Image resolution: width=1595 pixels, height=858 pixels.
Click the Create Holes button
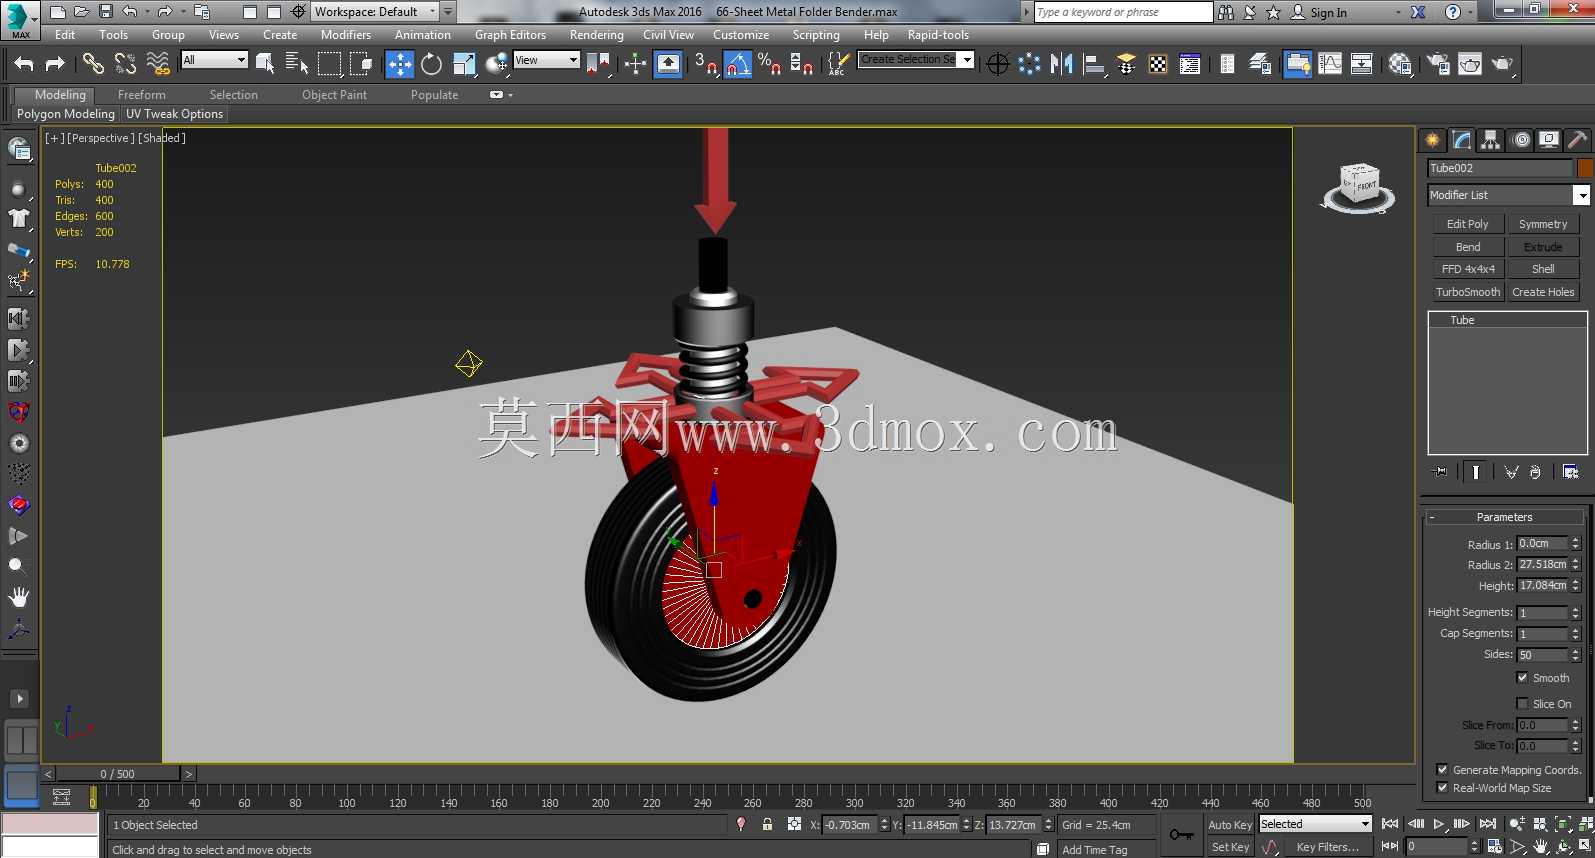(x=1543, y=292)
